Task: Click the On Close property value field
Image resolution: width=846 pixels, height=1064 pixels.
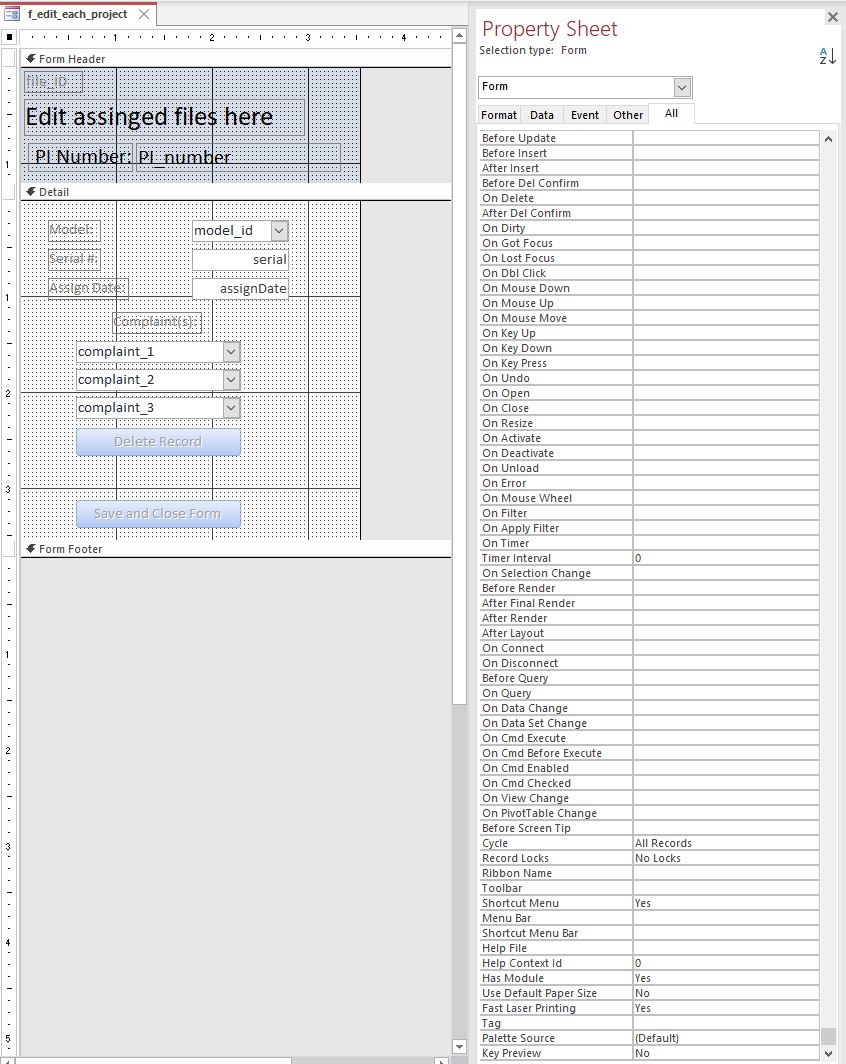Action: click(725, 408)
